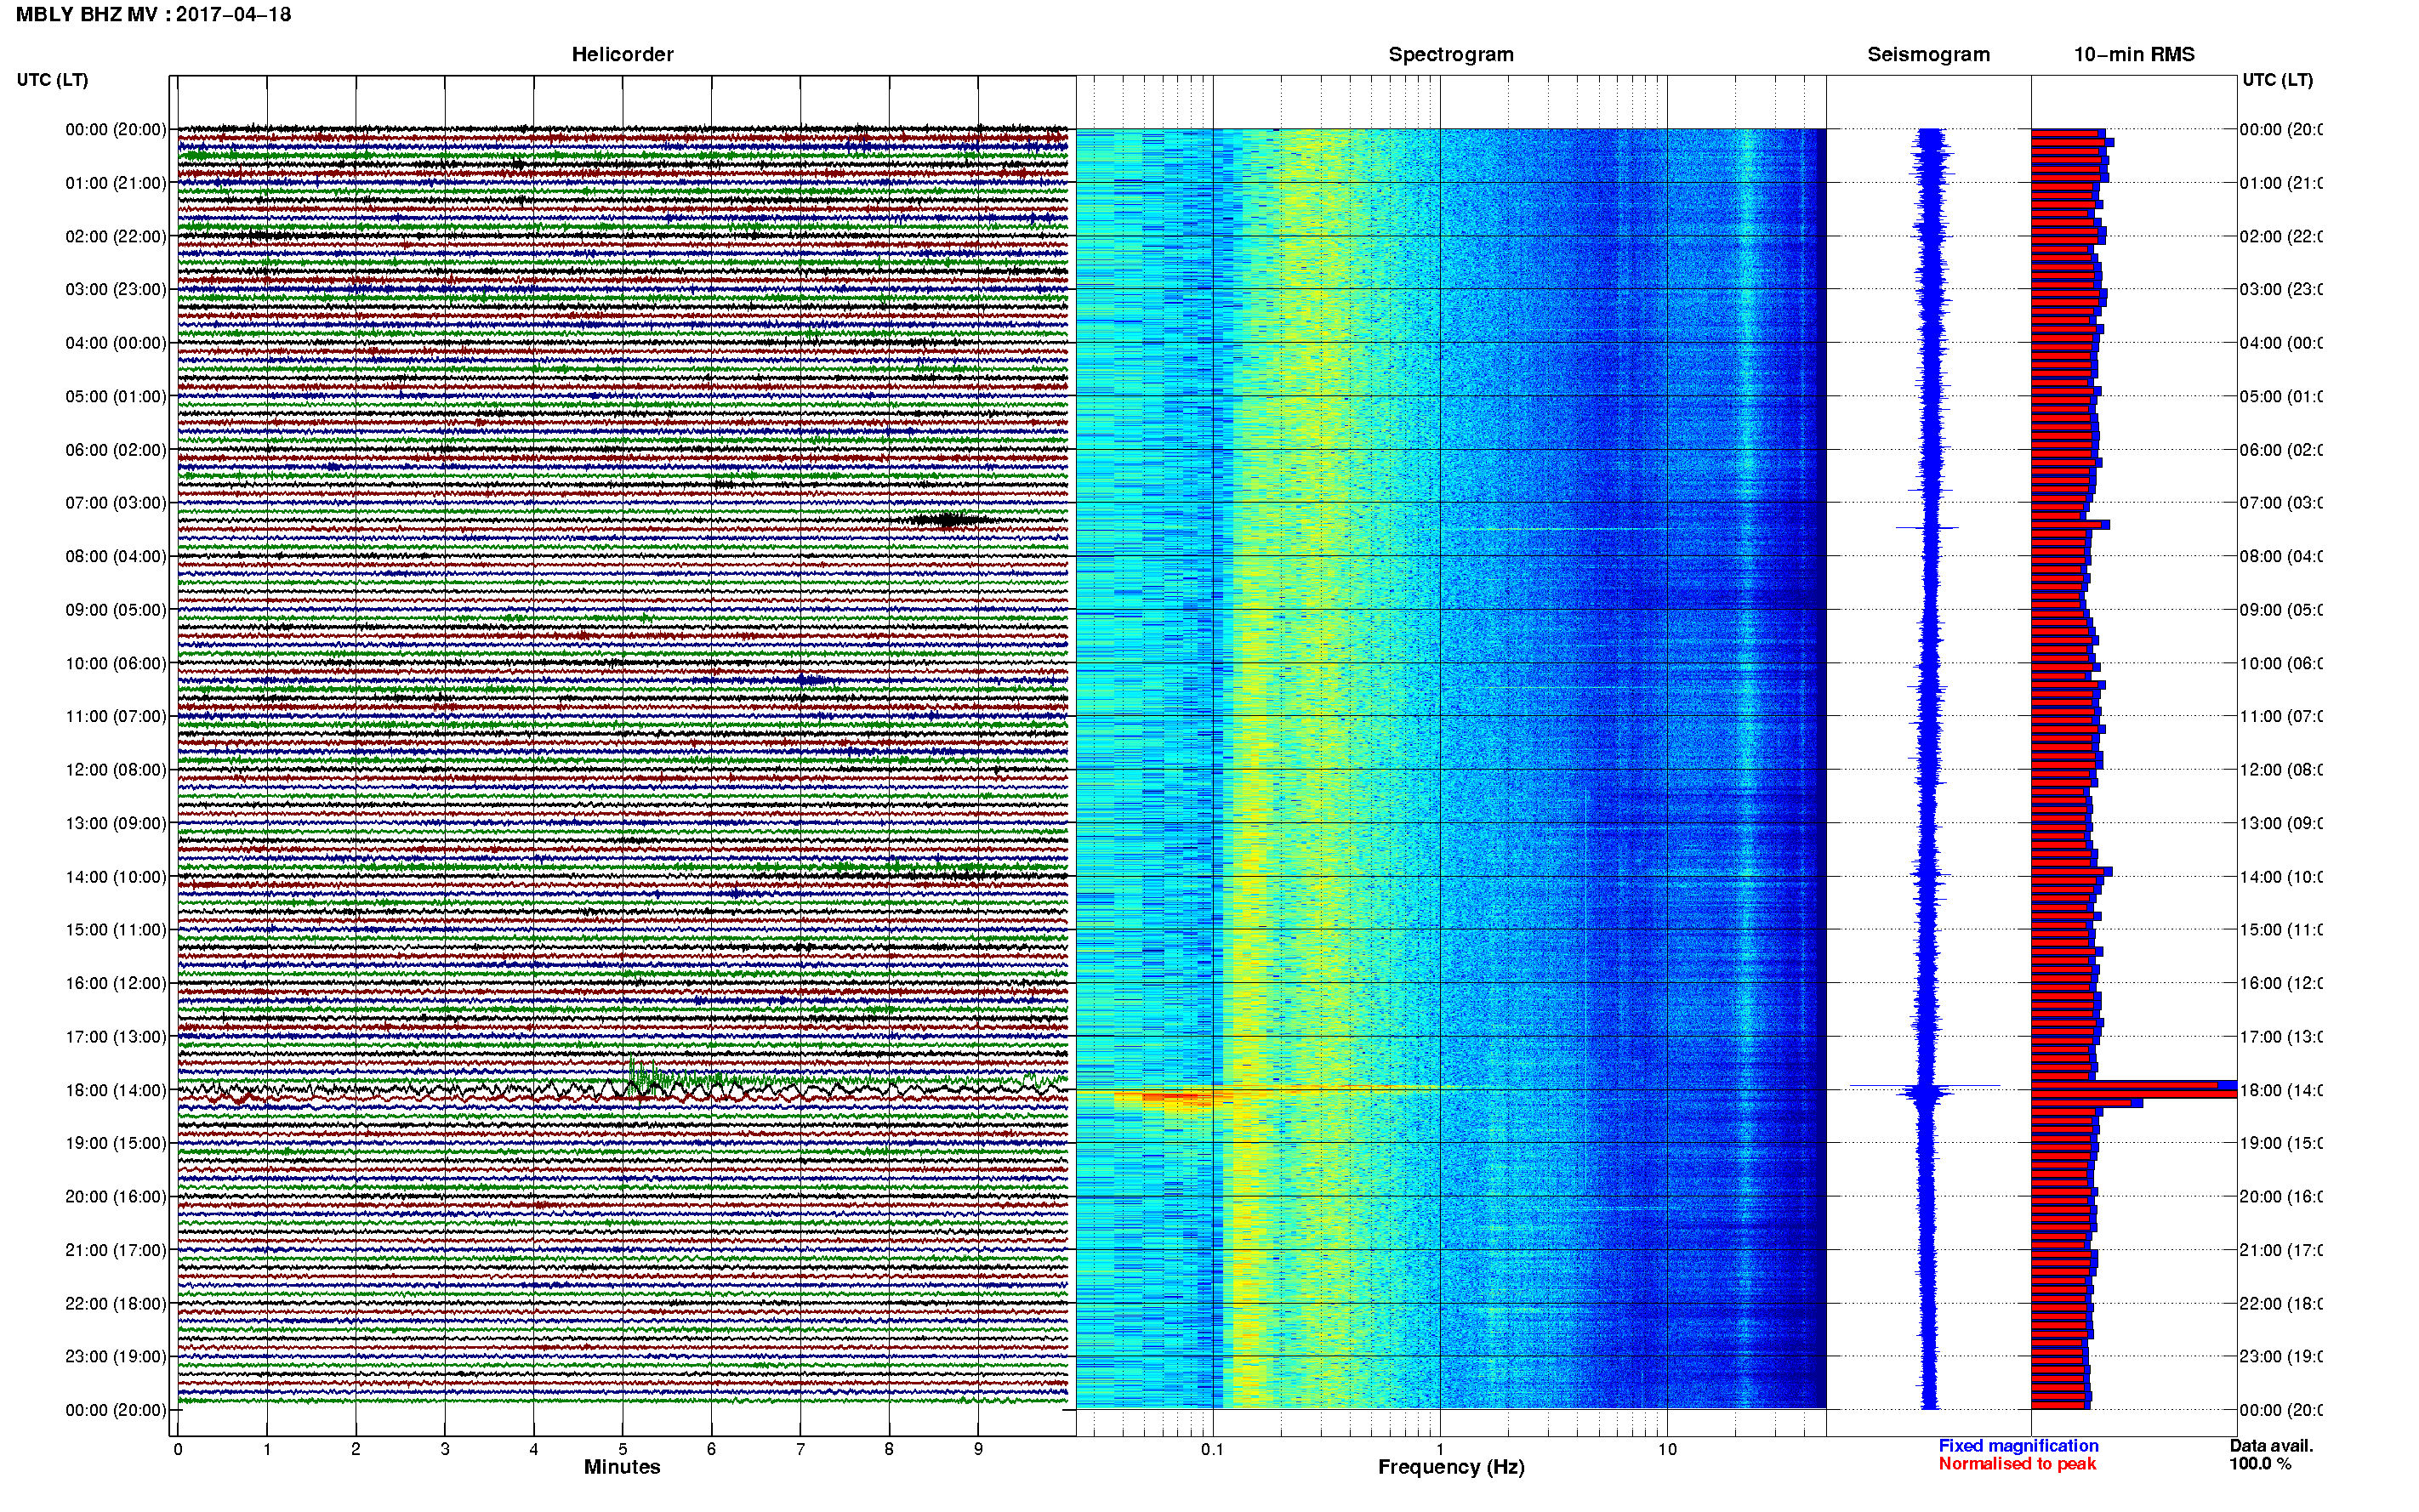Click the left '08:00 (04:00)' time label

116,556
